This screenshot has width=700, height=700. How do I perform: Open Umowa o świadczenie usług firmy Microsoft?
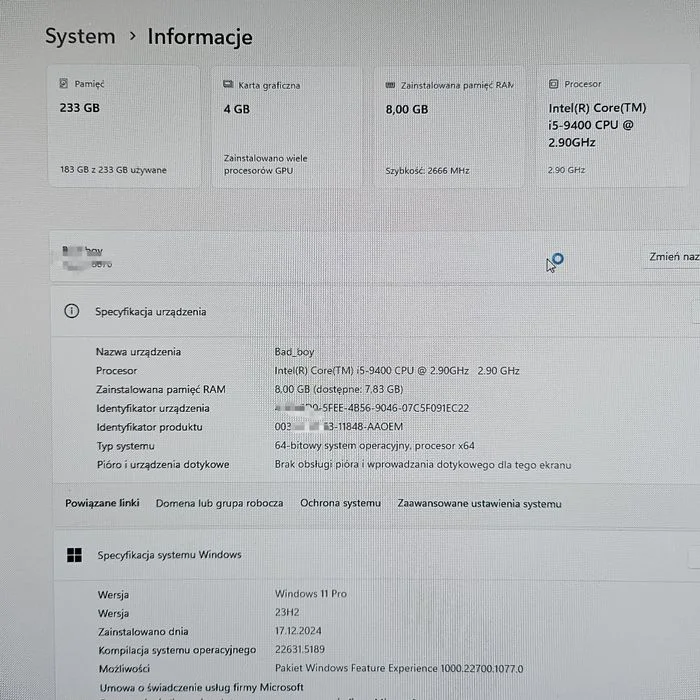point(201,688)
